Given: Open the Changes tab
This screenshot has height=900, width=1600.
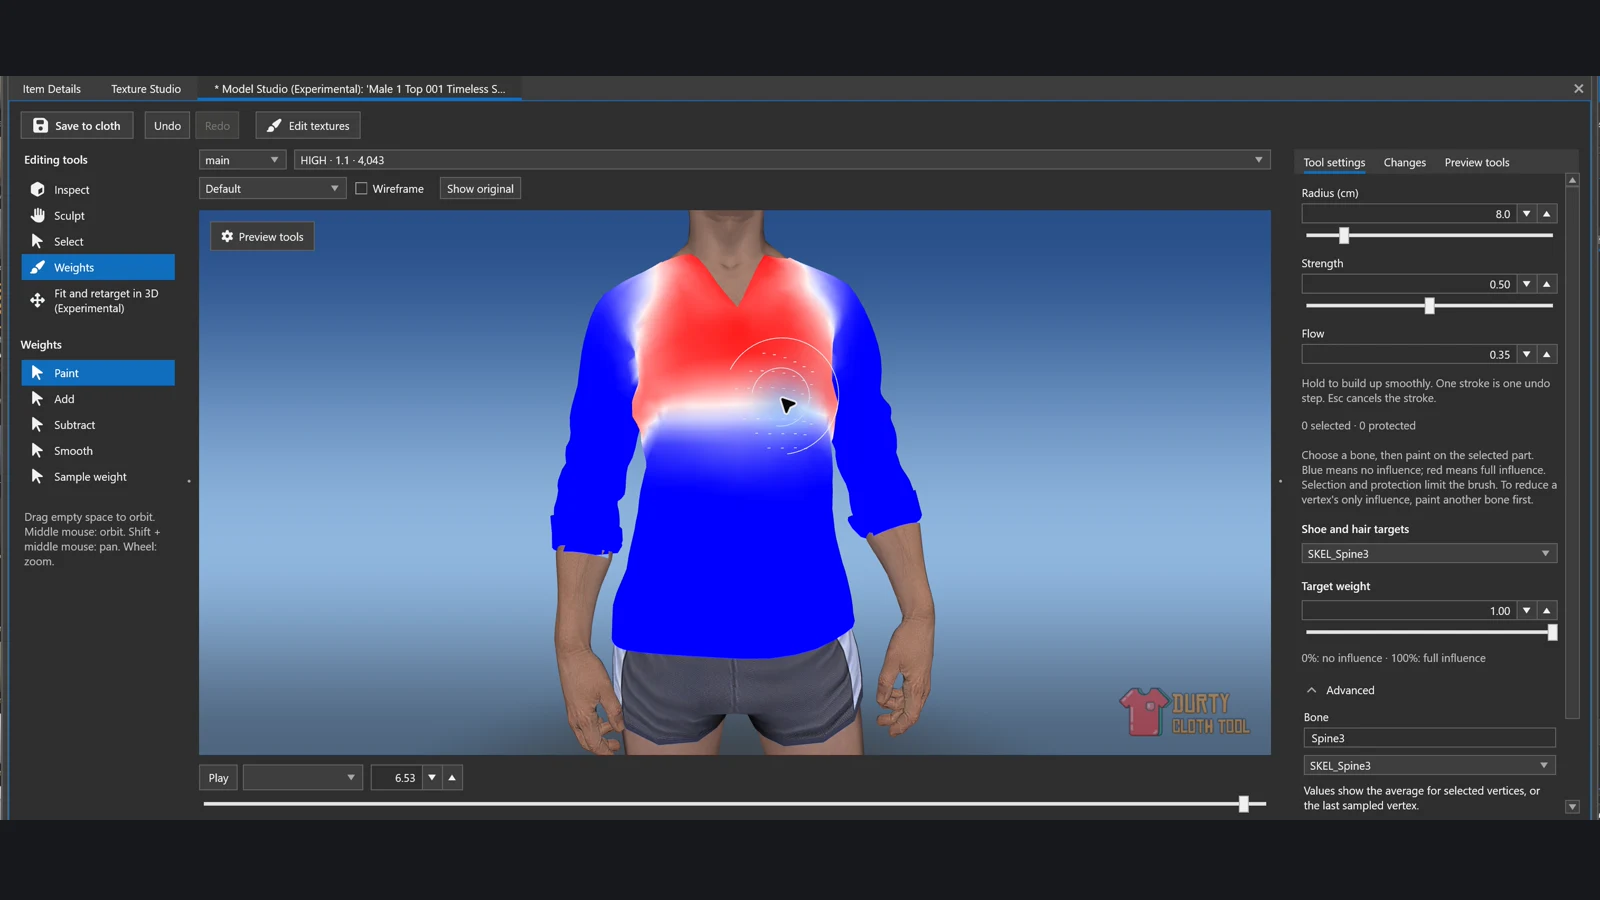Looking at the screenshot, I should click(1404, 162).
